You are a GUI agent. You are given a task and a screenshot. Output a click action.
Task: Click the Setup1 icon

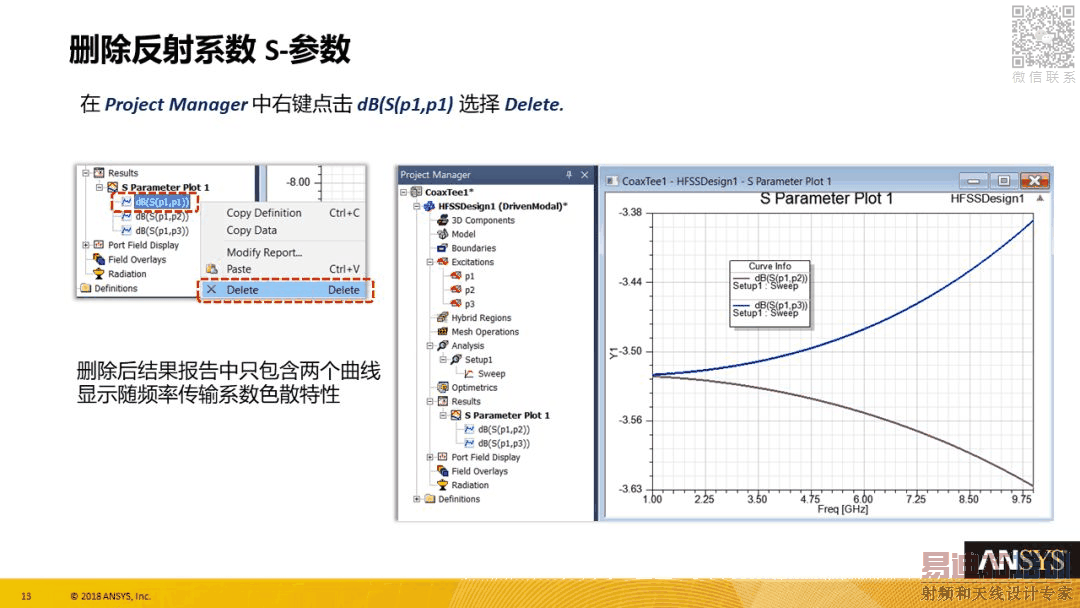(456, 359)
